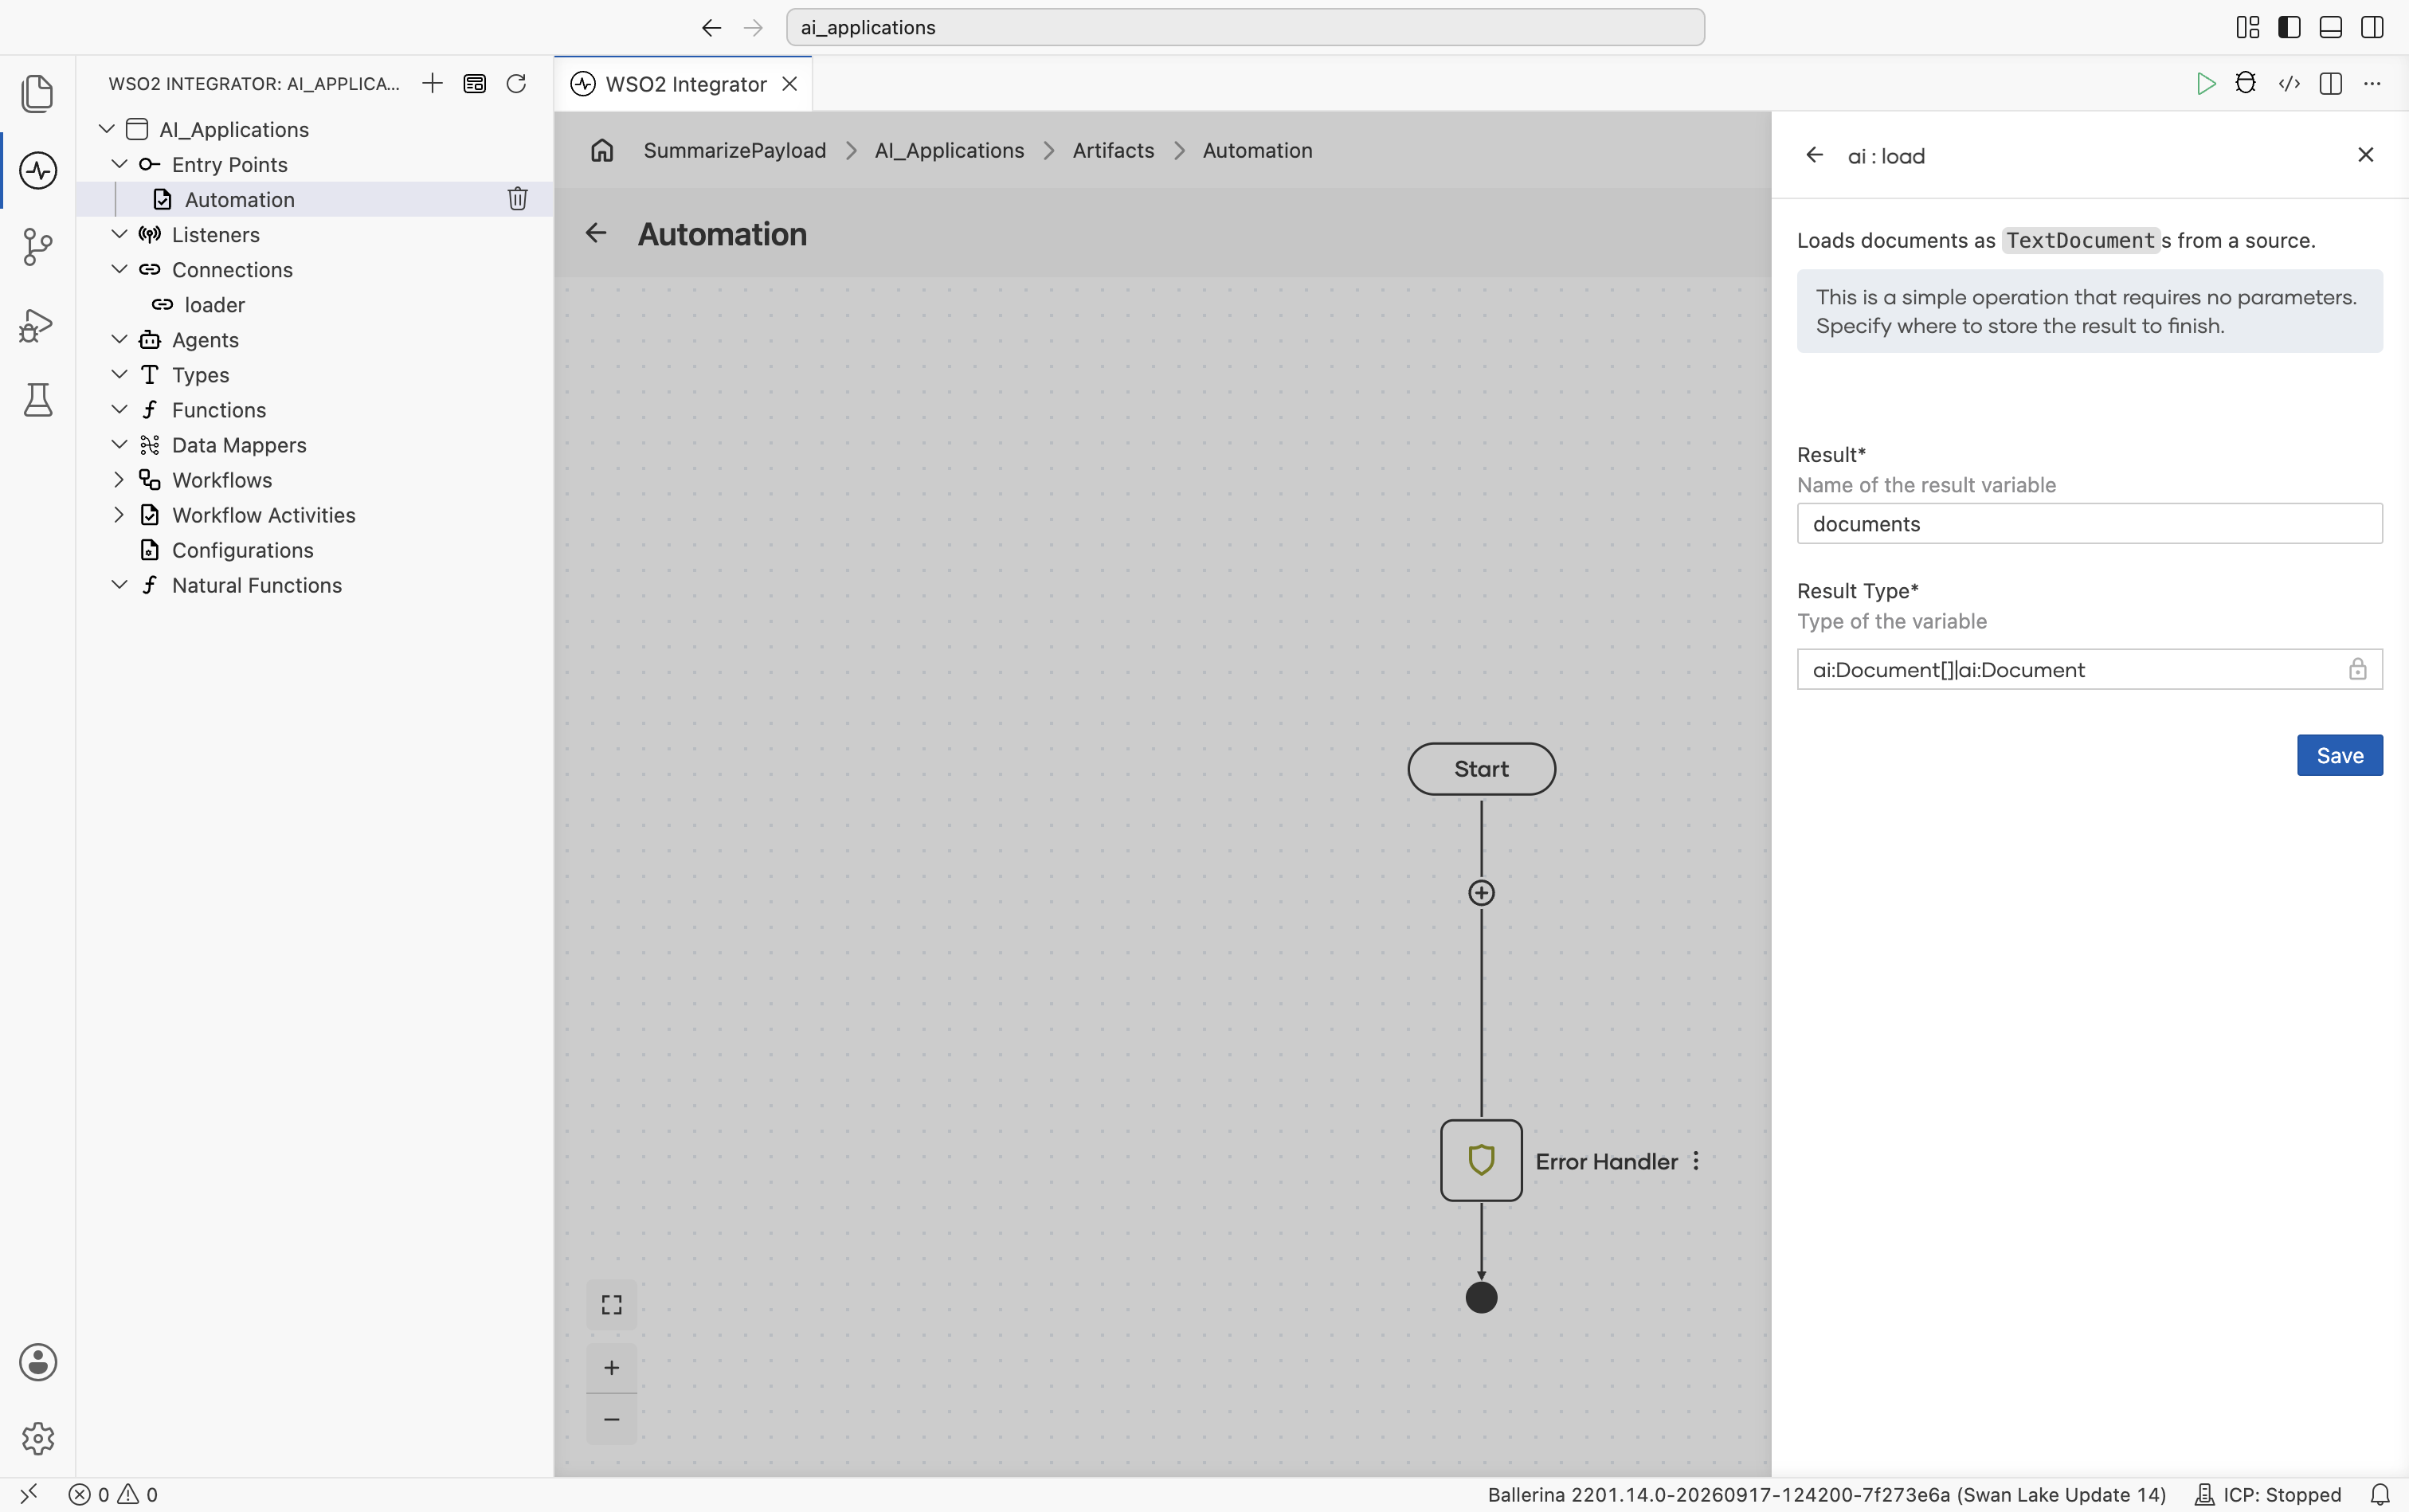This screenshot has width=2409, height=1512.
Task: Open SummarizePayload breadcrumb
Action: (735, 150)
